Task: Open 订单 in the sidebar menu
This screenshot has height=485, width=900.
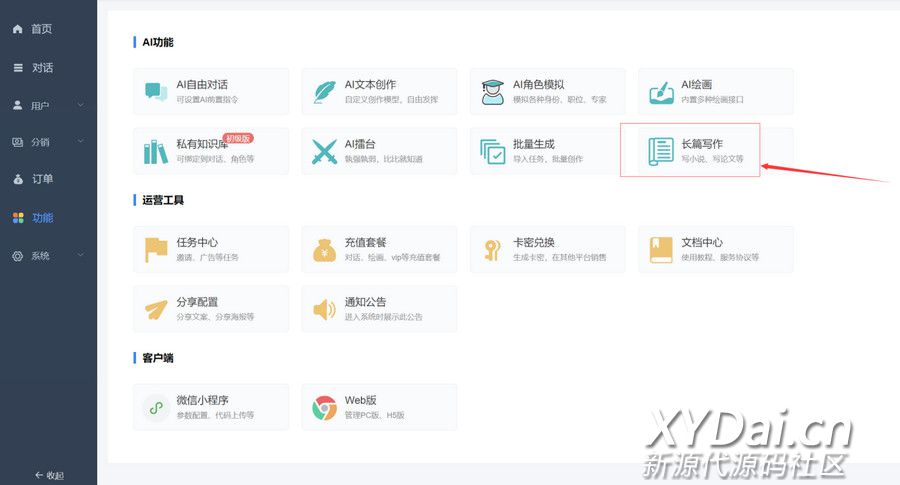Action: pos(41,180)
